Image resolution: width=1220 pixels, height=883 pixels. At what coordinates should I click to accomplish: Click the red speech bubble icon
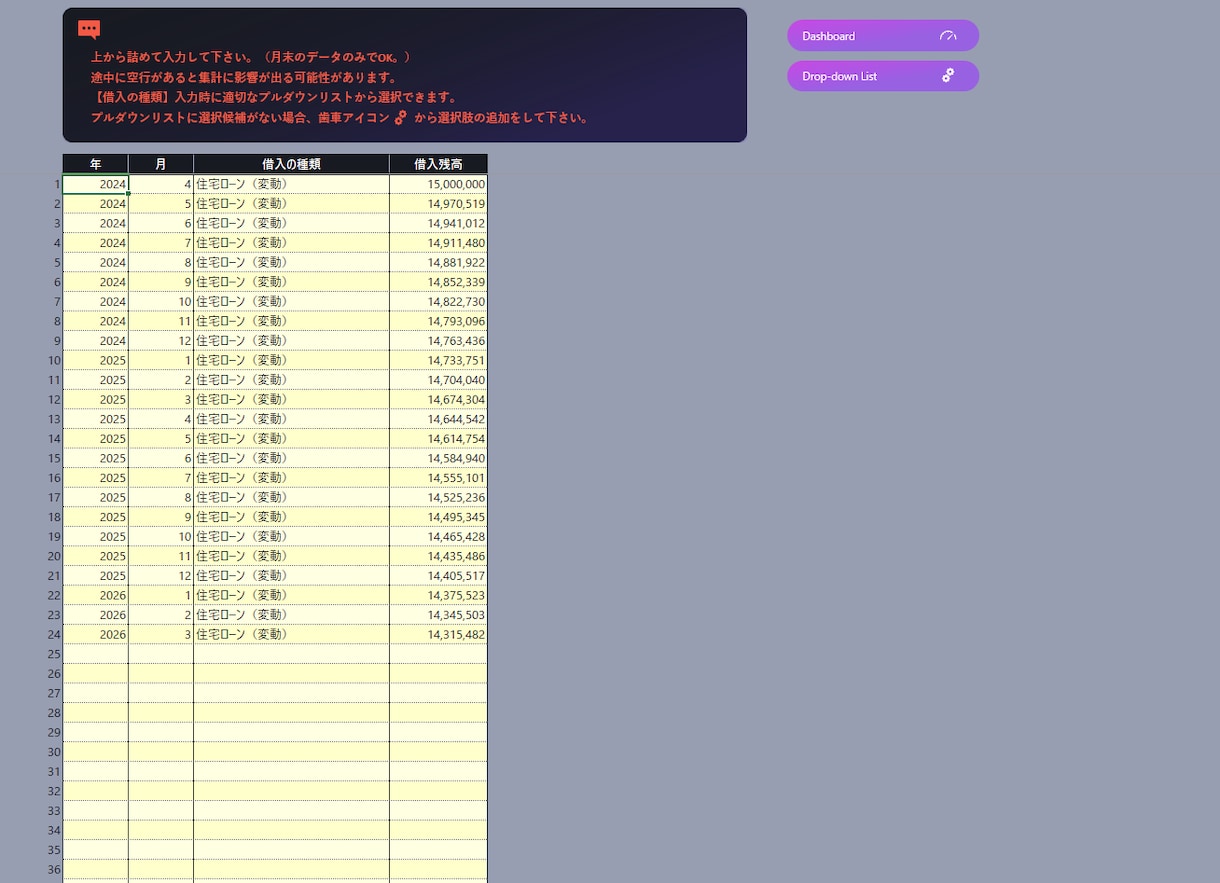89,30
